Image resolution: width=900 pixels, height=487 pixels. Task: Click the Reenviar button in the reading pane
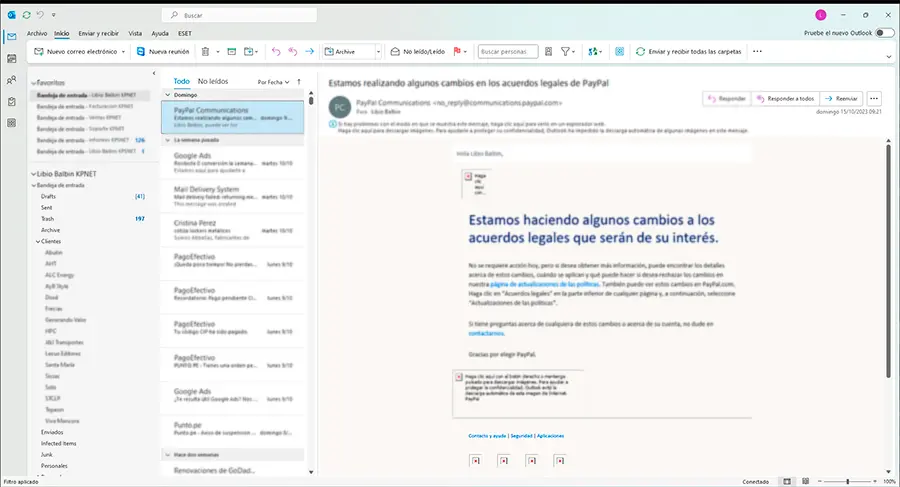(841, 99)
